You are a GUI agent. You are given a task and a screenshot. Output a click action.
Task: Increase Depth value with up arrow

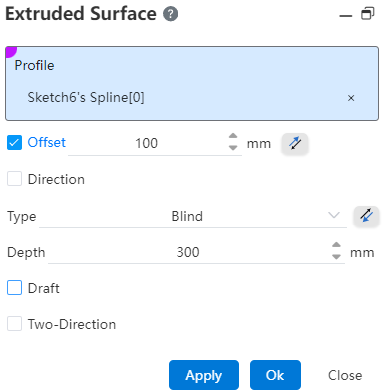pyautogui.click(x=336, y=246)
